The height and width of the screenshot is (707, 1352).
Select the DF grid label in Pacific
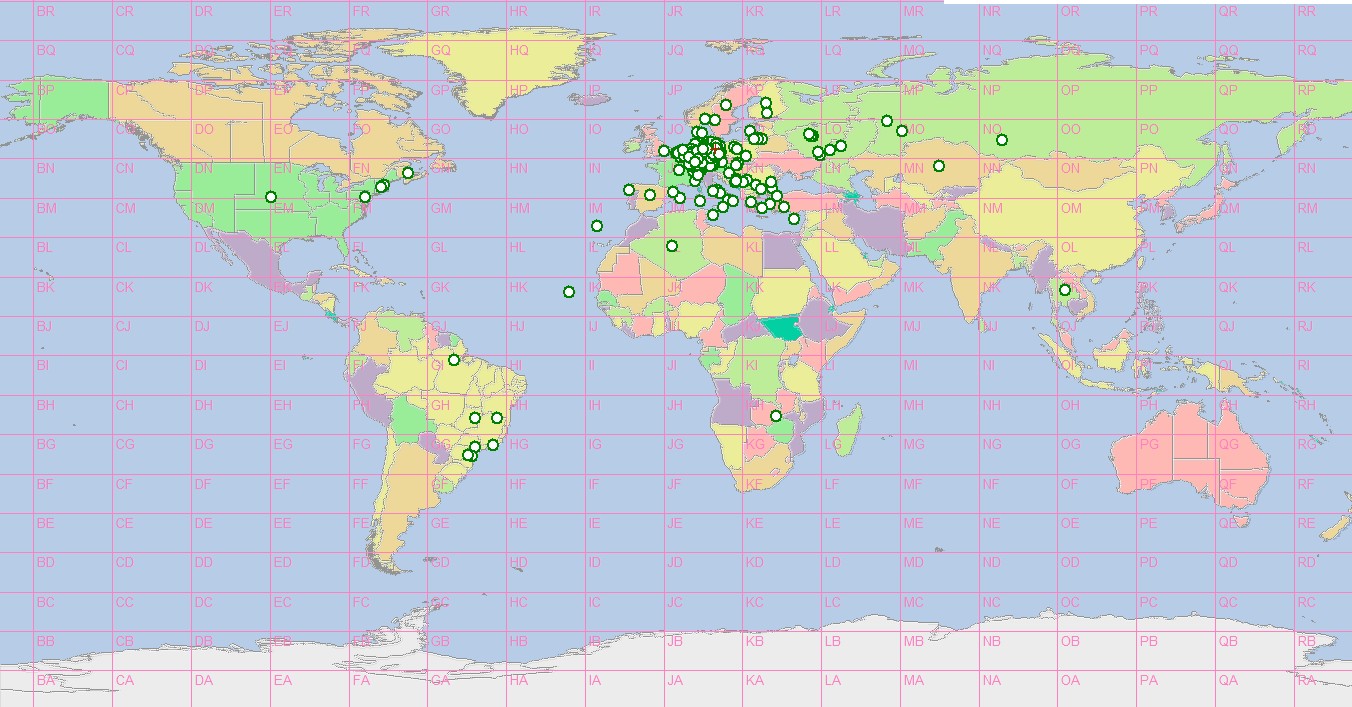(203, 485)
